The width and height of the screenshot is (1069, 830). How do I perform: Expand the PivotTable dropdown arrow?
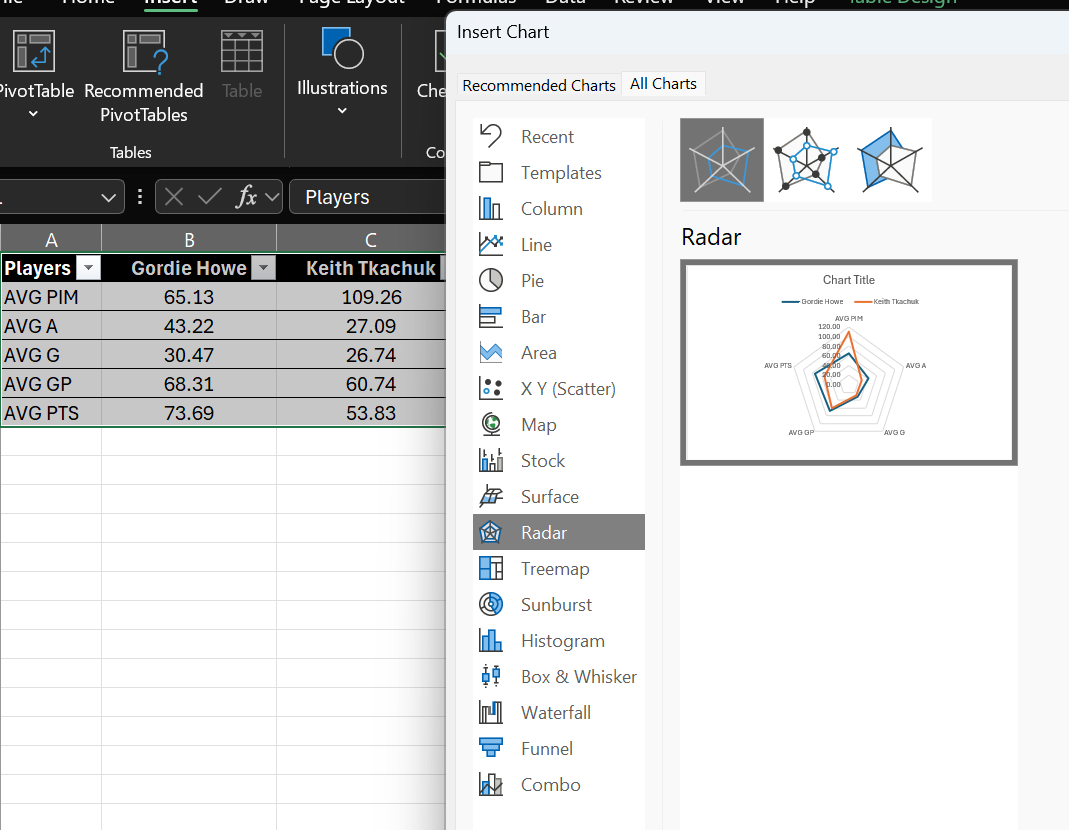click(33, 114)
